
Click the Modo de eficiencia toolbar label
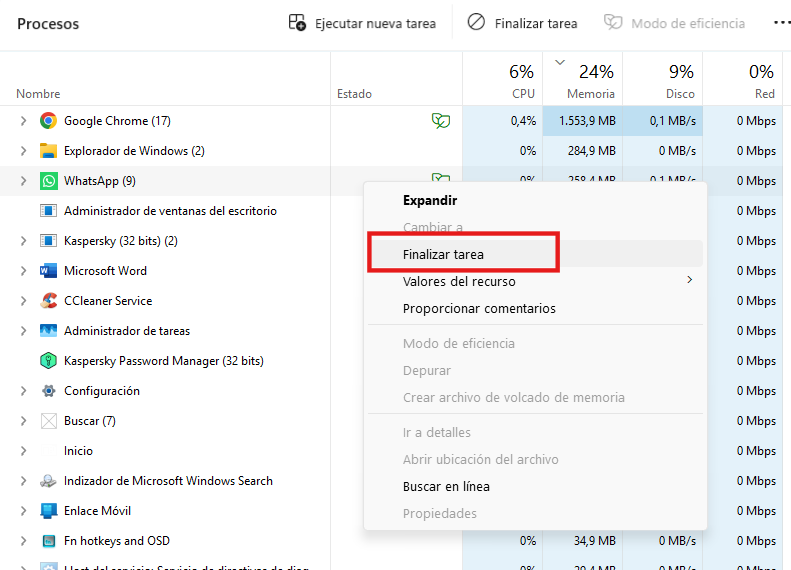[x=688, y=24]
